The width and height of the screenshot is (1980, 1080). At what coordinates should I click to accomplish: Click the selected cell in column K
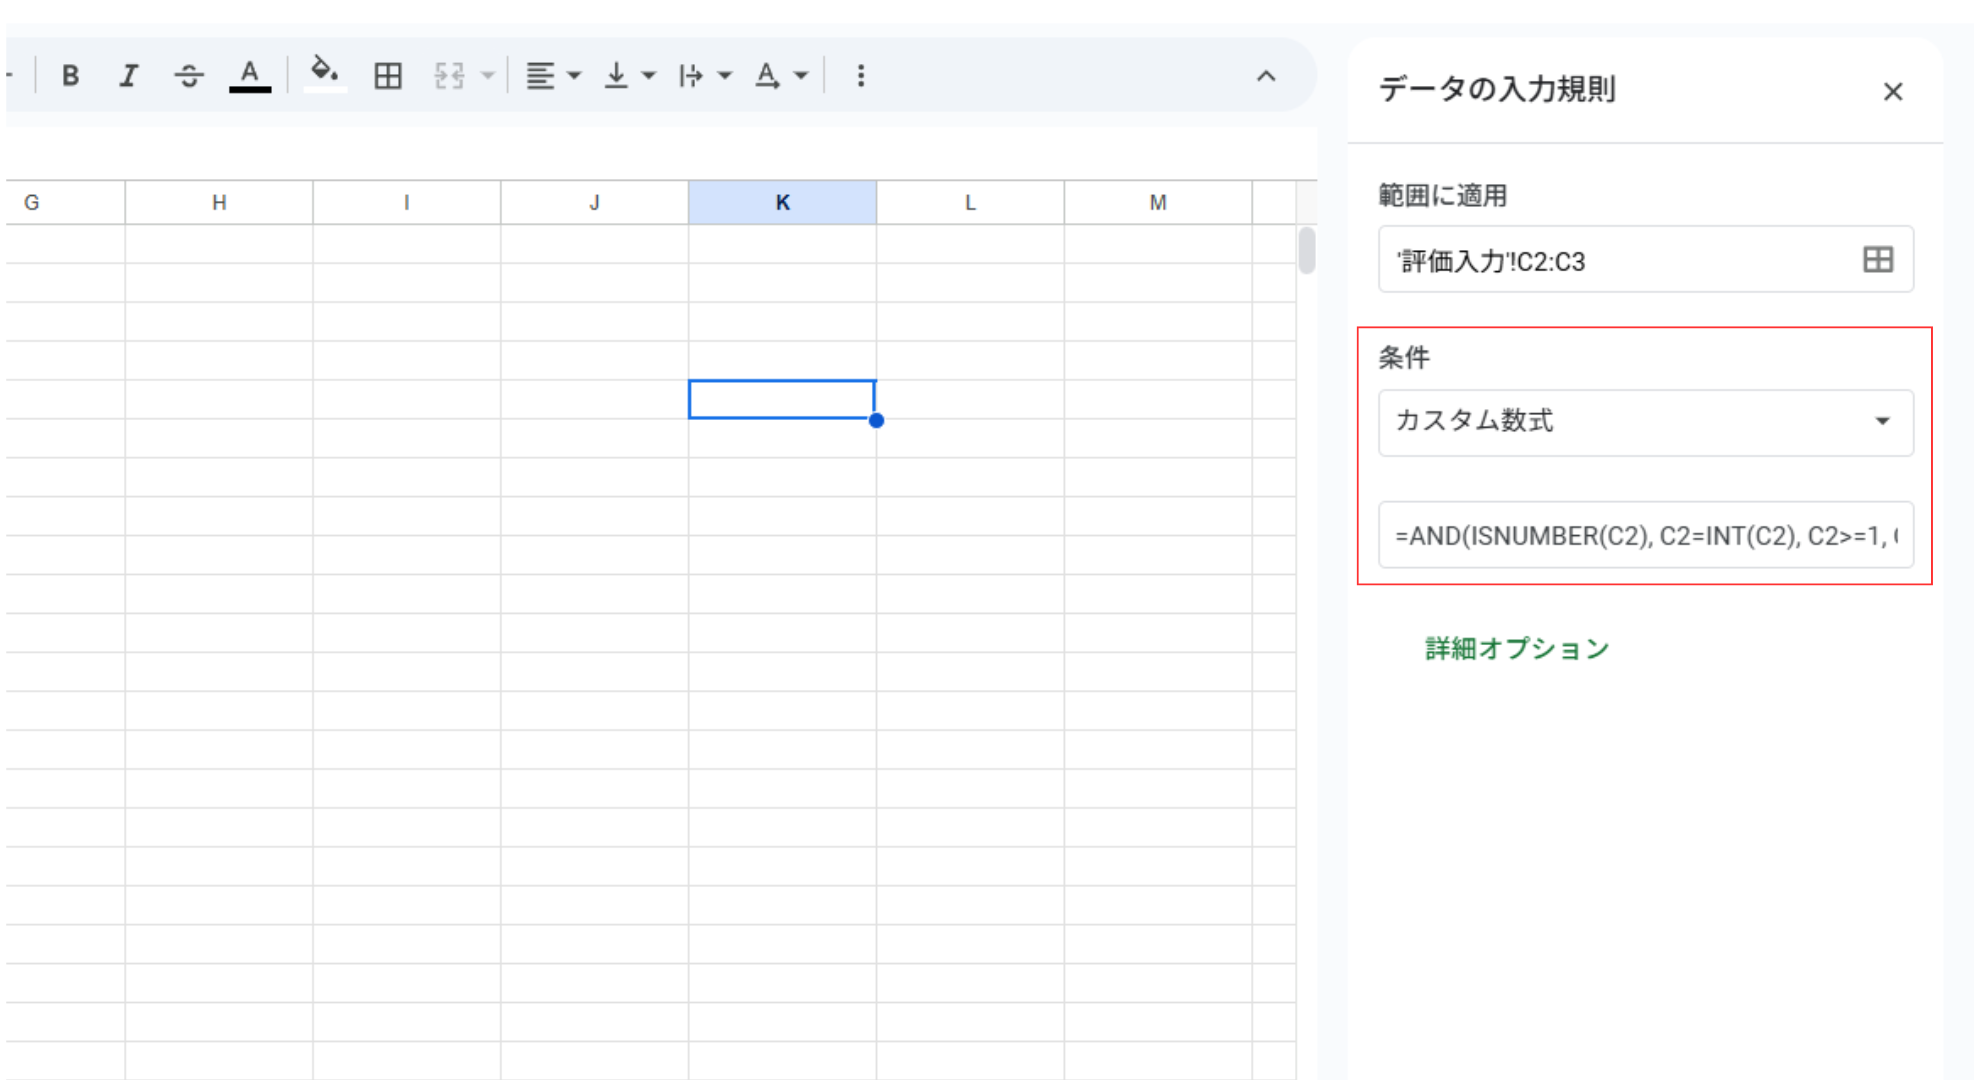782,399
